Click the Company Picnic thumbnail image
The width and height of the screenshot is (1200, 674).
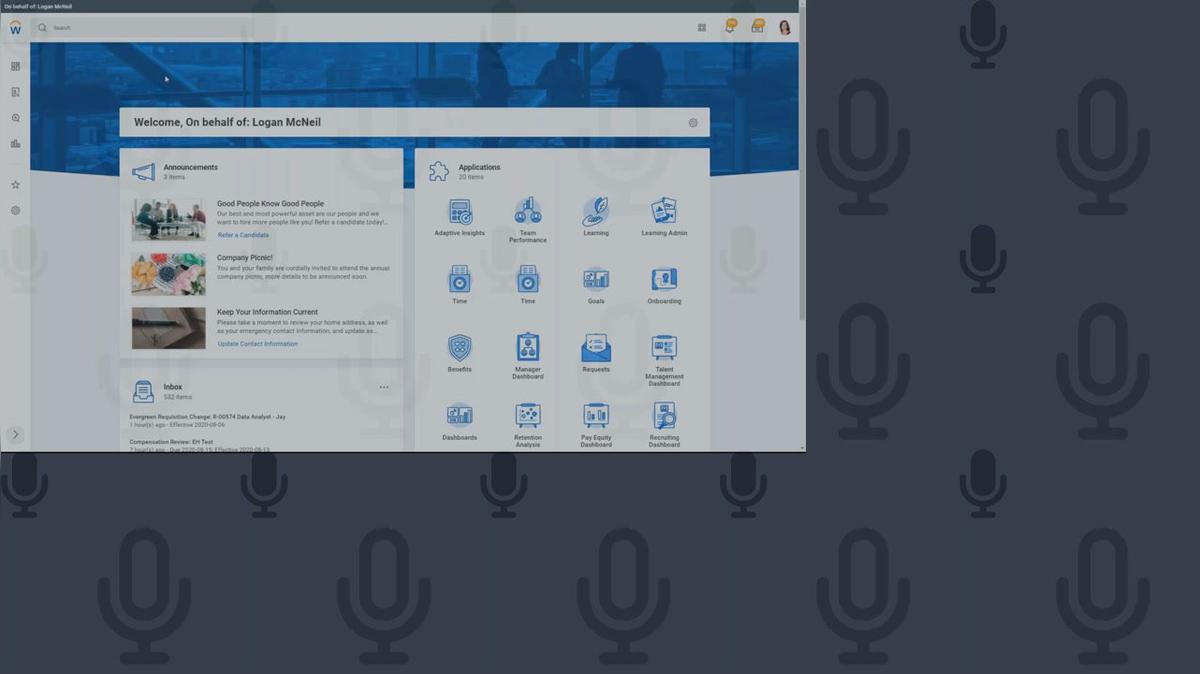click(x=169, y=273)
